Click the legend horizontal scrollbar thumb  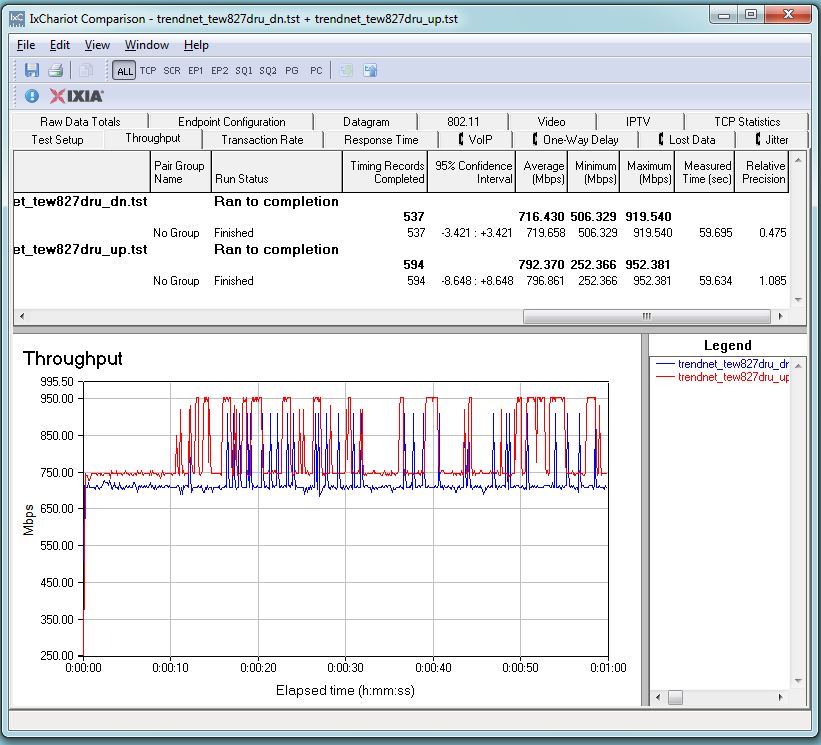[675, 697]
